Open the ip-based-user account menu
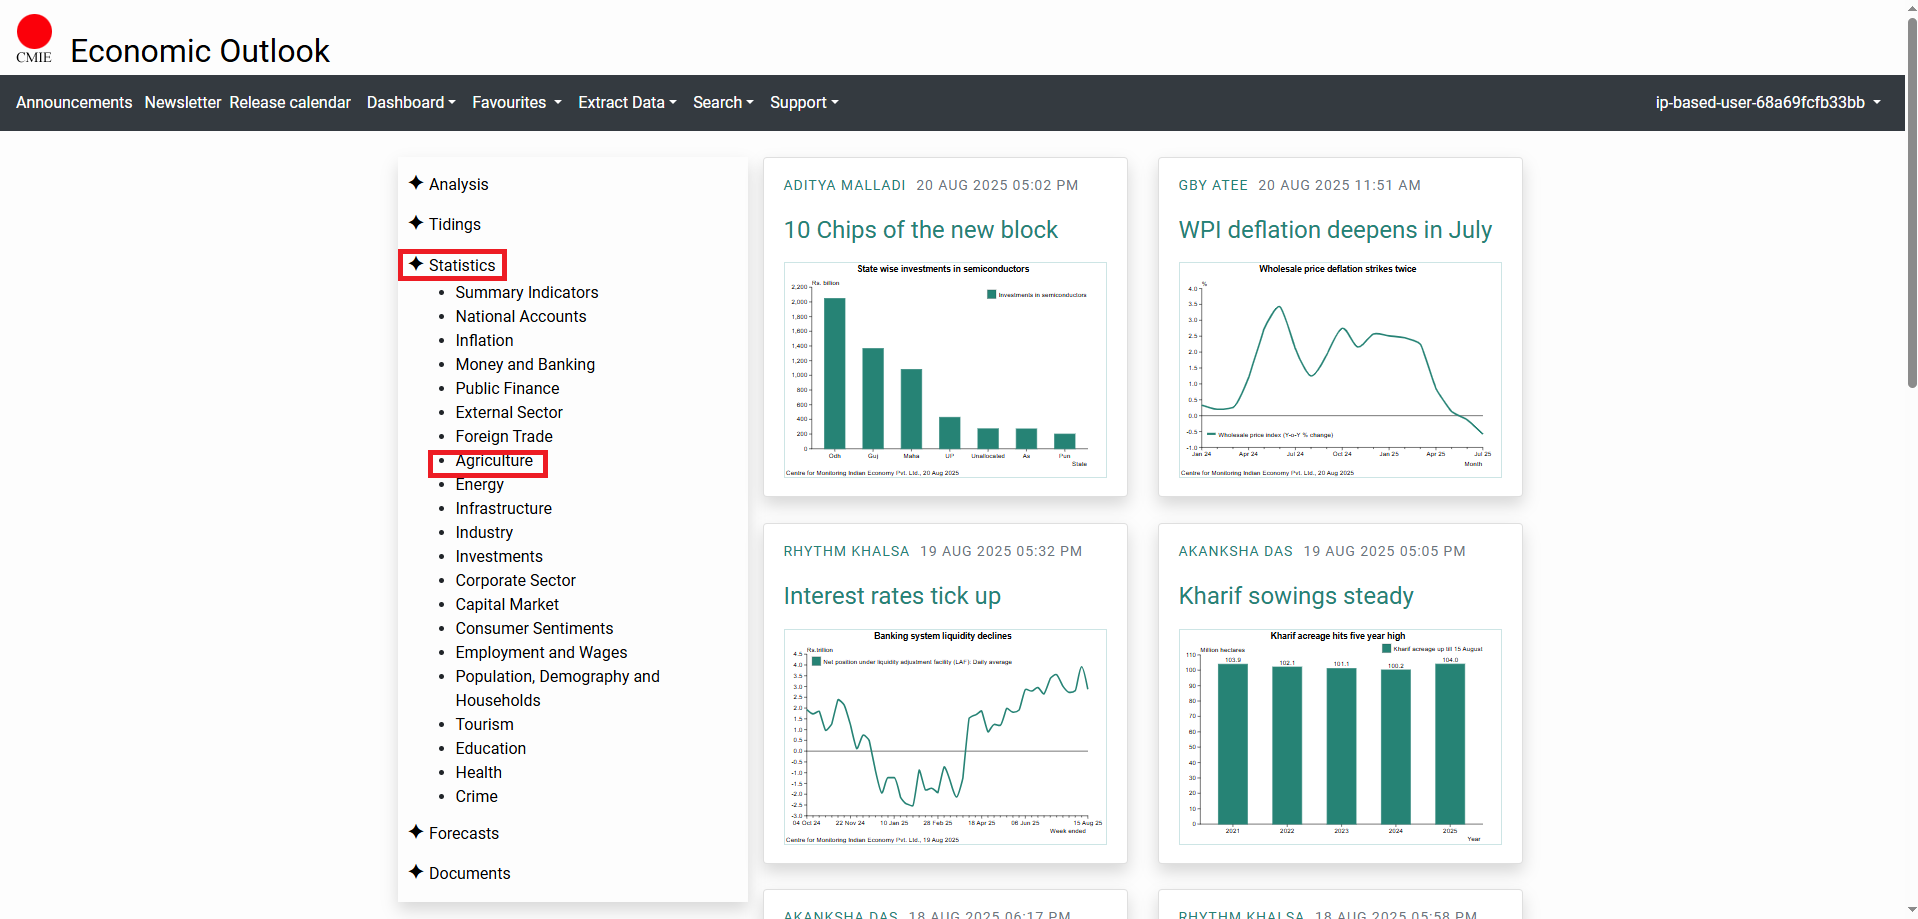Viewport: 1918px width, 919px height. 1767,103
